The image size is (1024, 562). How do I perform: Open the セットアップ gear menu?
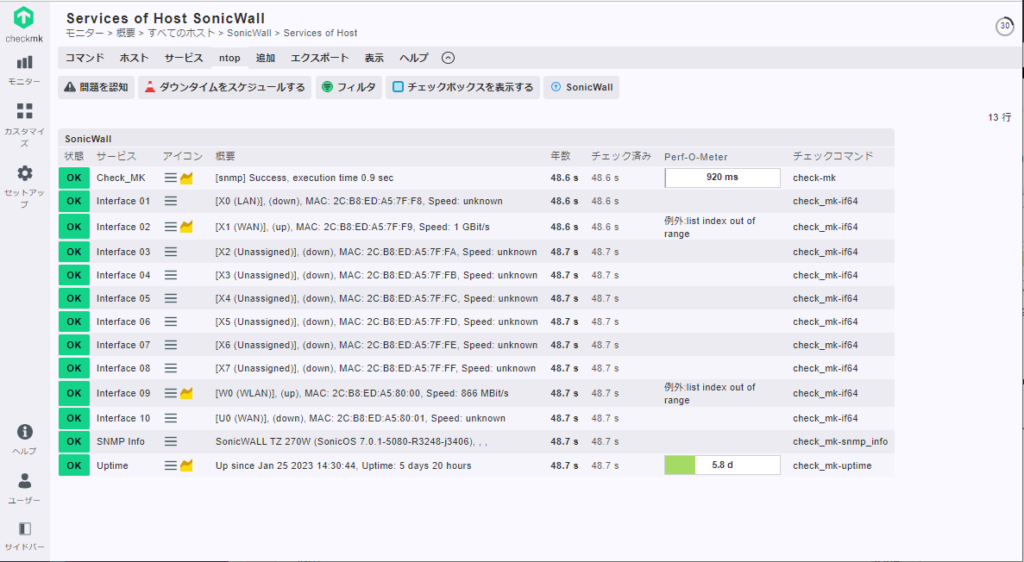tap(24, 185)
